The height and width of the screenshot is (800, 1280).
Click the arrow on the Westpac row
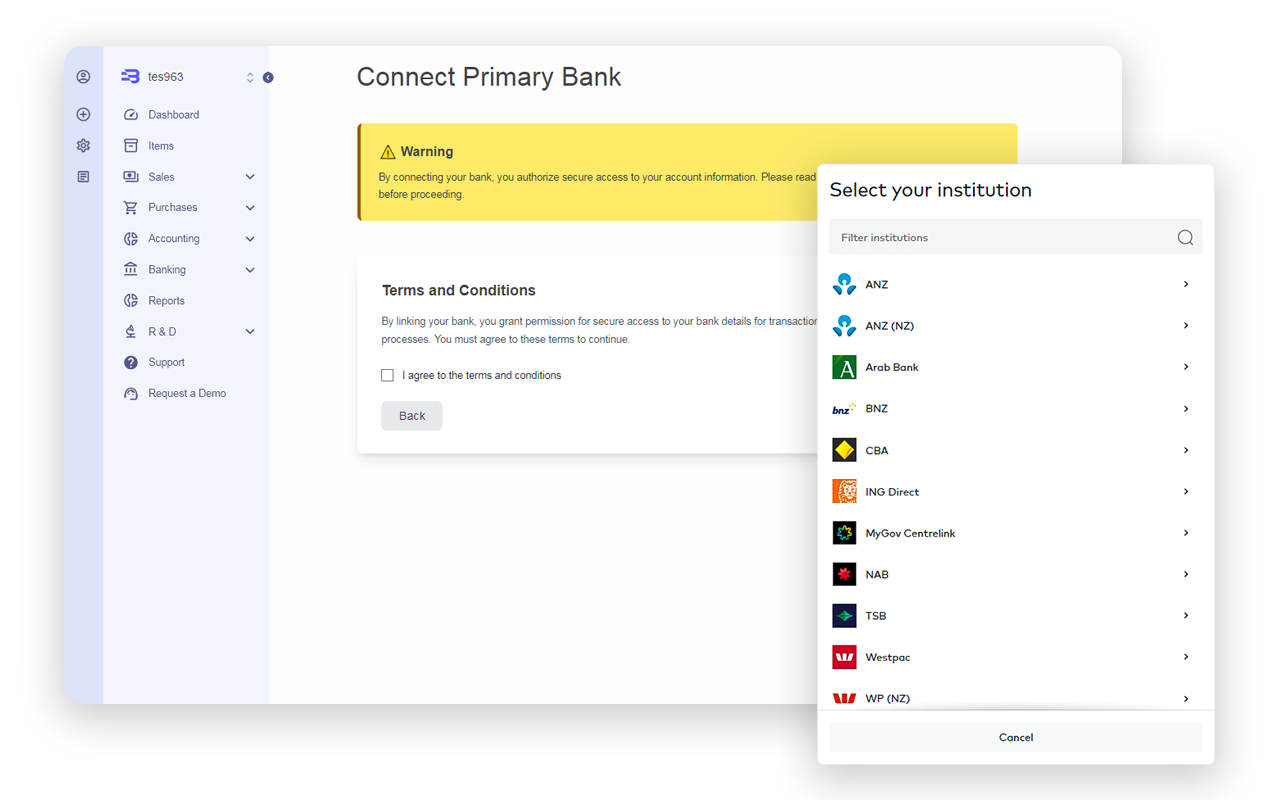tap(1186, 657)
